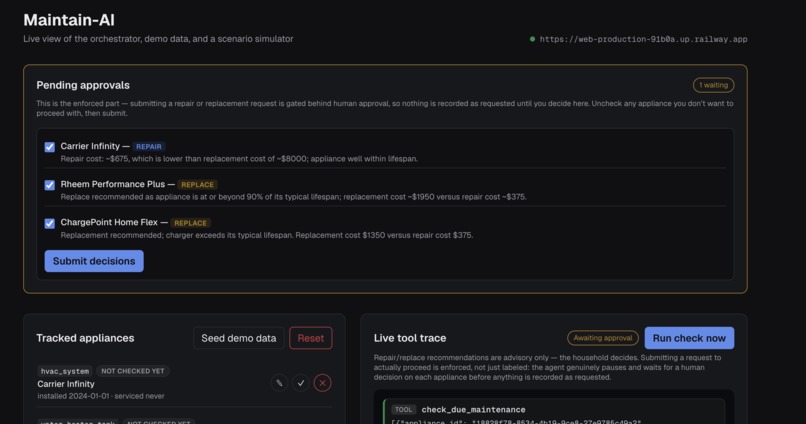
Task: Uncheck the Rheem Performance Plus checkbox
Action: 49,185
